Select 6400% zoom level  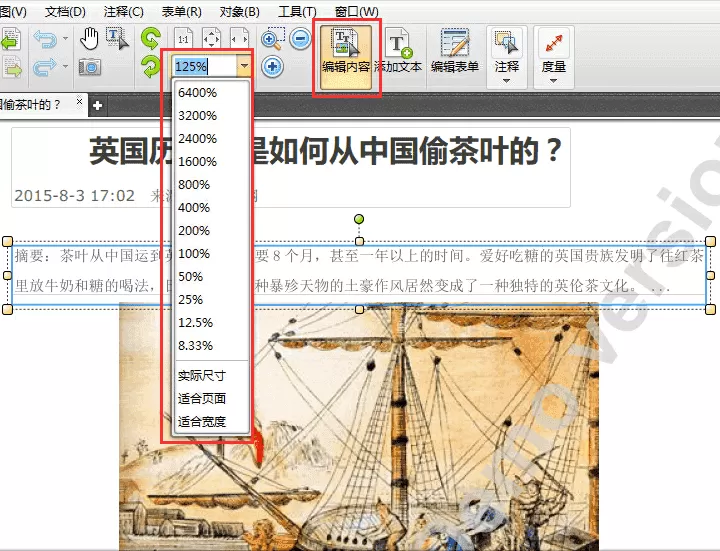coord(211,93)
